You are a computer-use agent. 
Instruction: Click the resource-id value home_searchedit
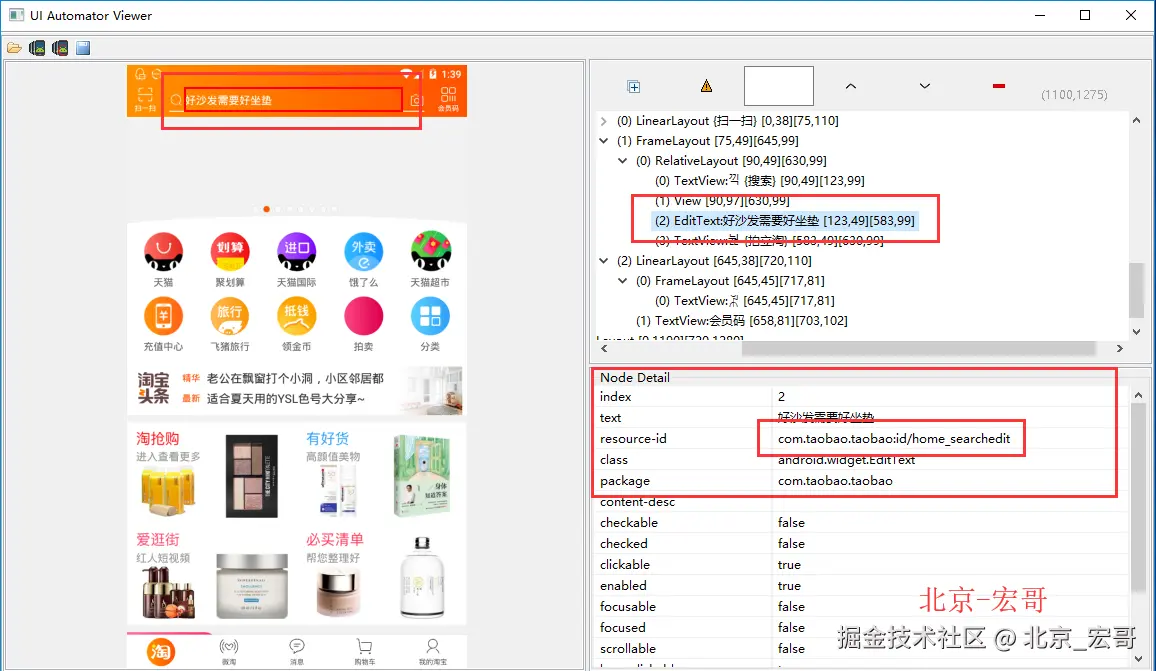[x=894, y=439]
